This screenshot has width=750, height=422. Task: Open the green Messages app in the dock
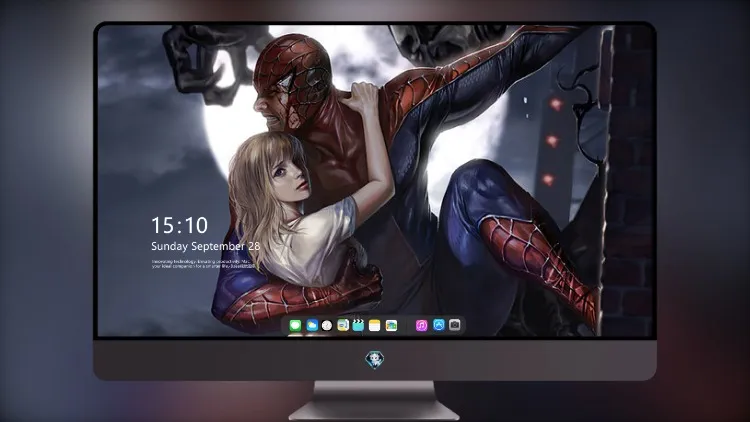[x=295, y=325]
